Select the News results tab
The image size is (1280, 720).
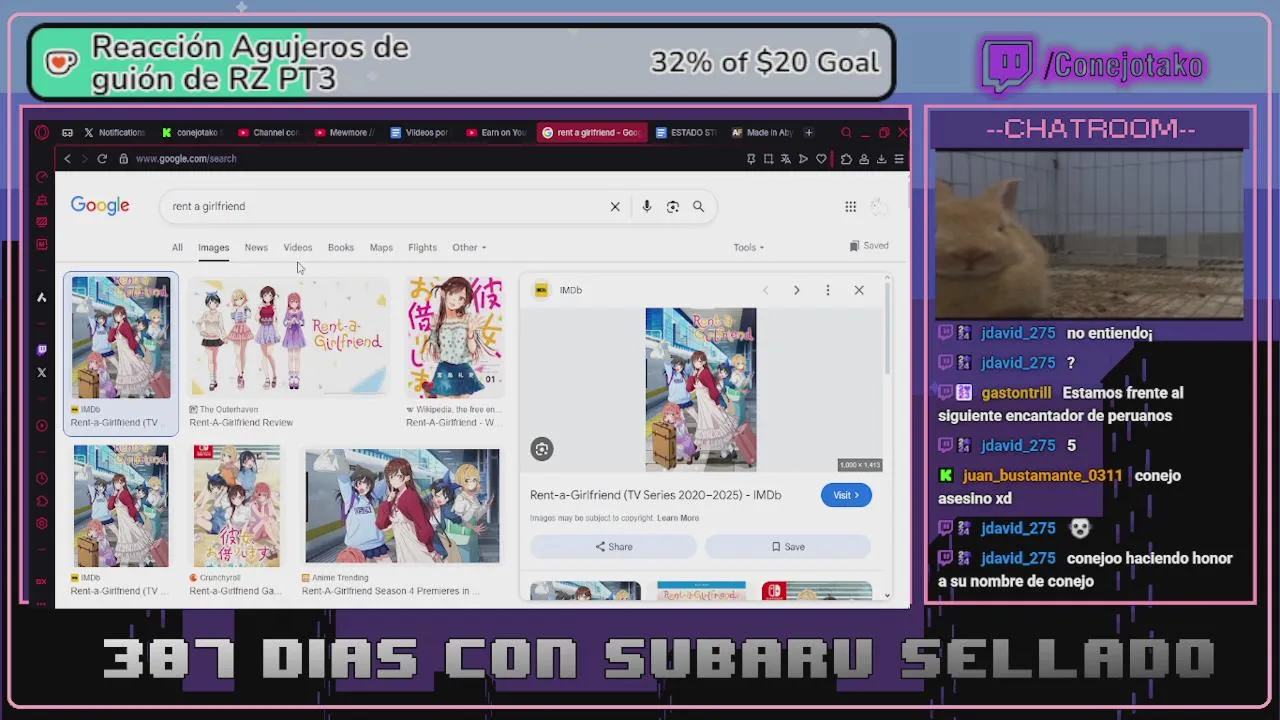tap(256, 247)
